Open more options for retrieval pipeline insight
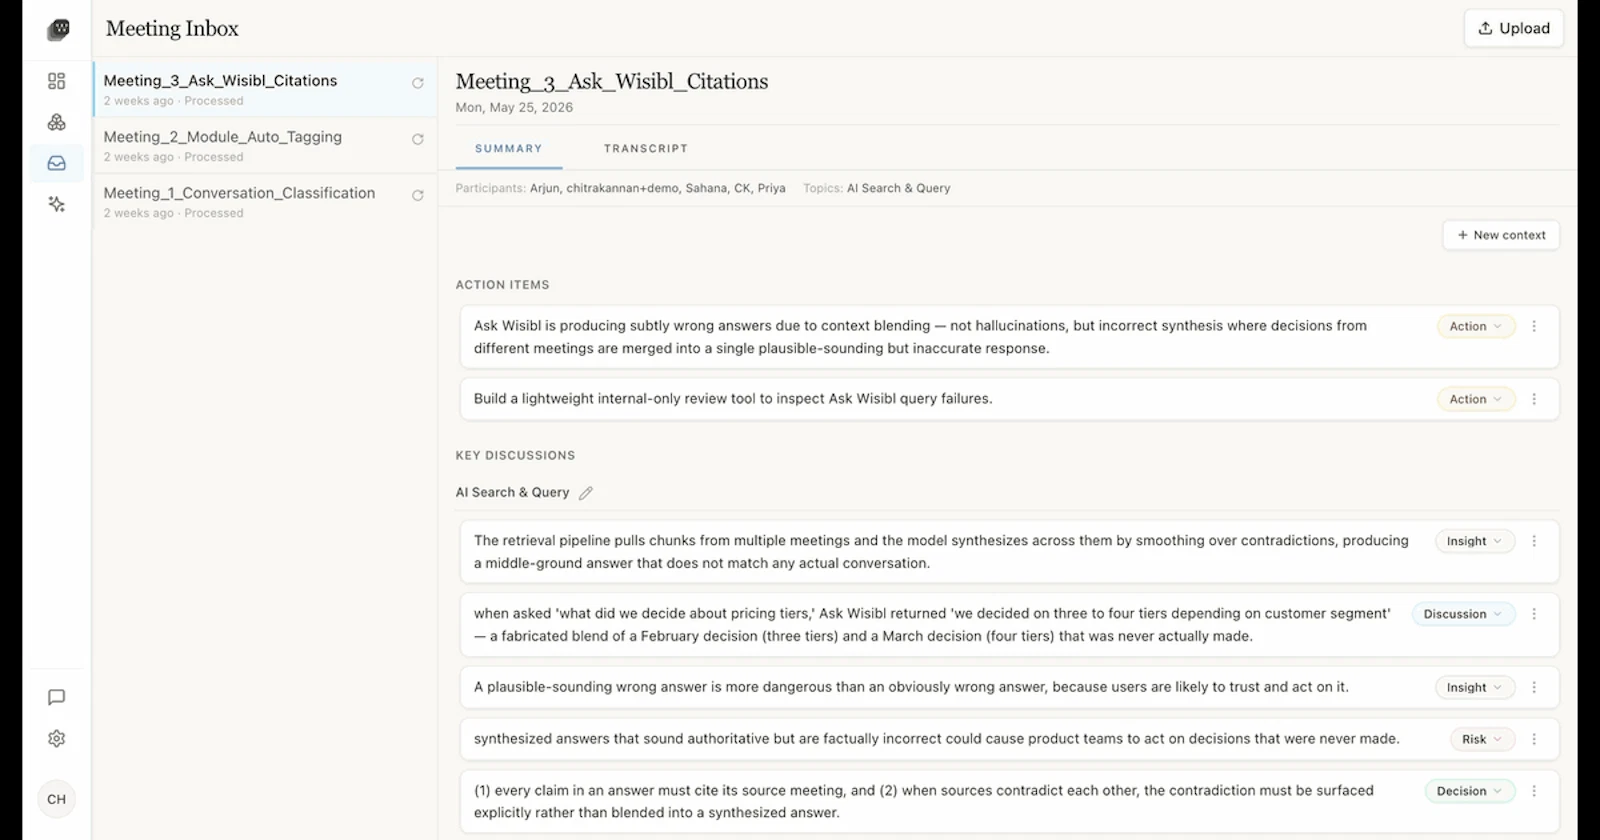1600x840 pixels. (1534, 541)
